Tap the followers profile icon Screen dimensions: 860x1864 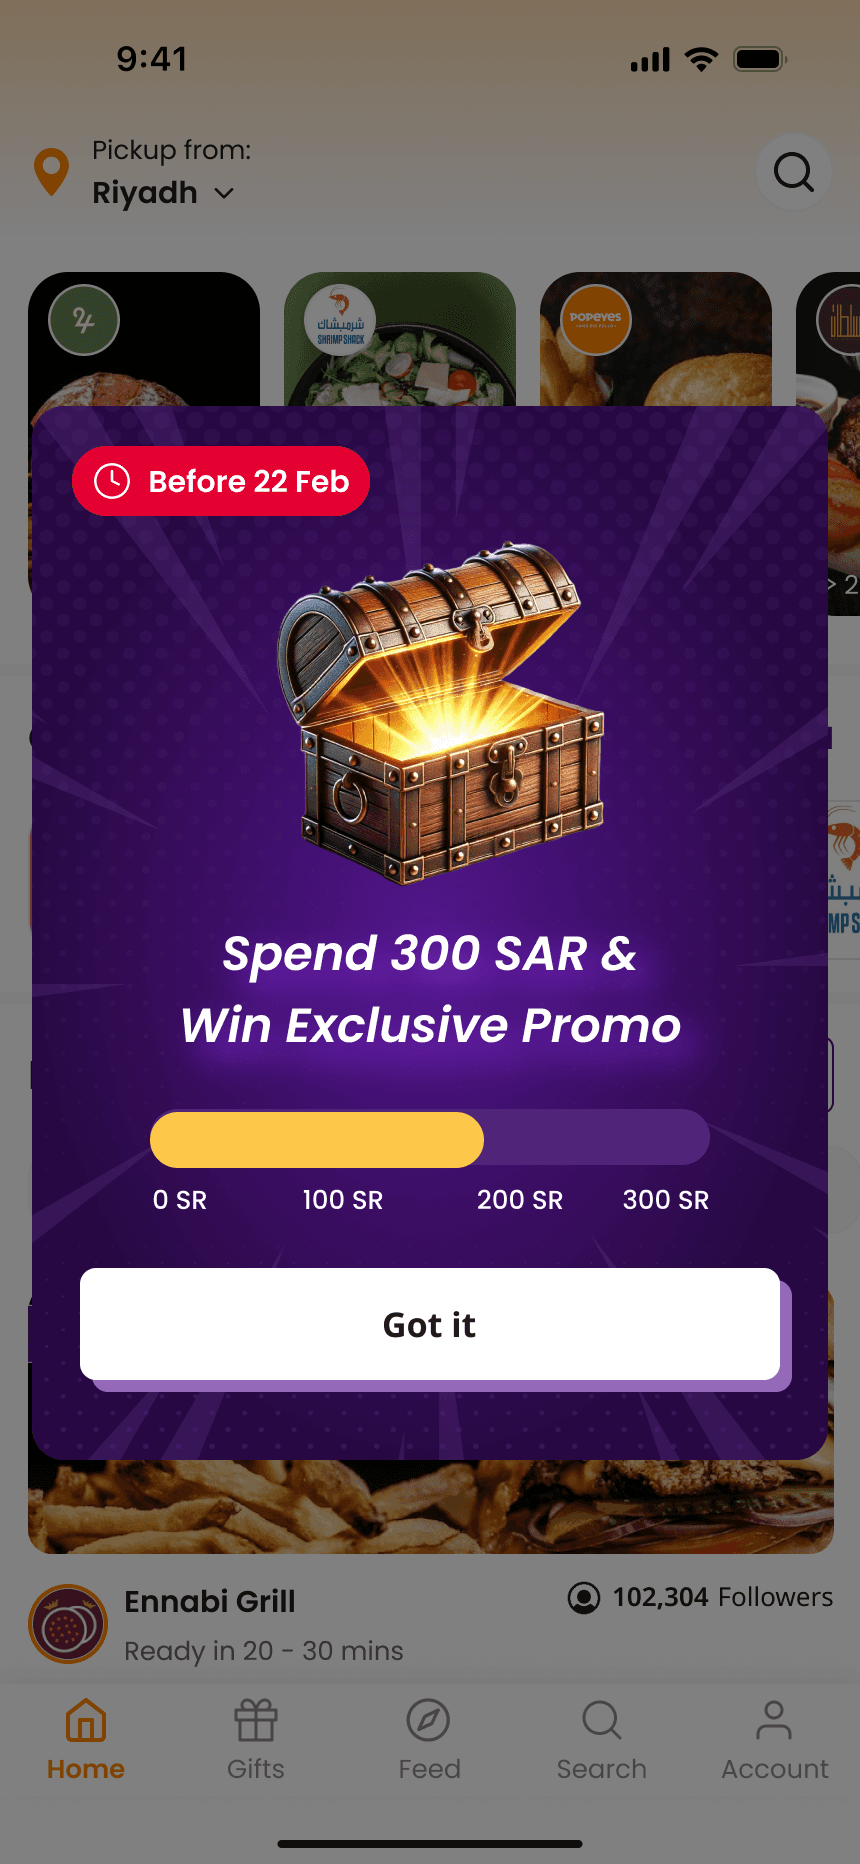pyautogui.click(x=584, y=1598)
